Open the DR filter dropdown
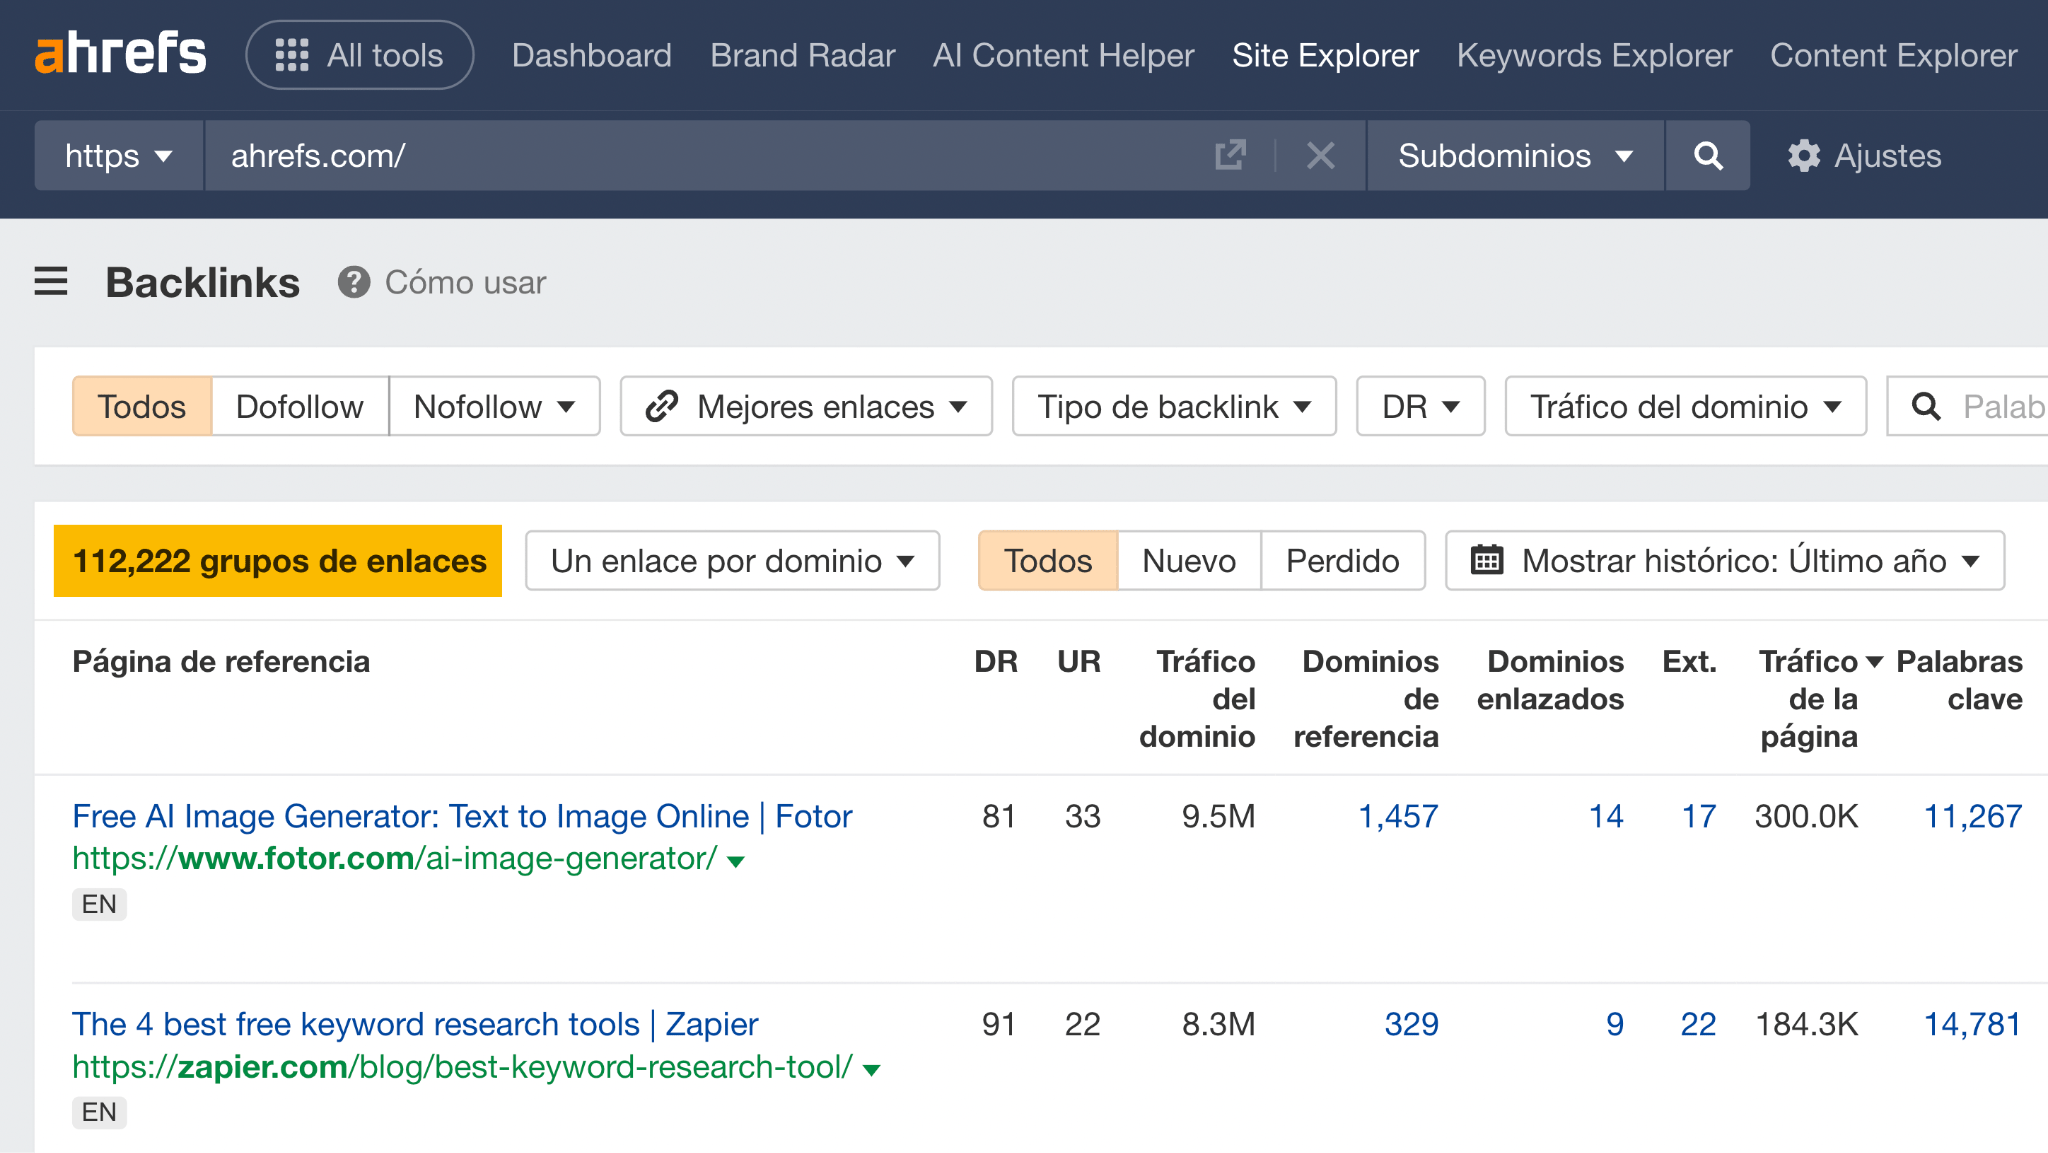Screen dimensions: 2048x1153 tap(1420, 406)
